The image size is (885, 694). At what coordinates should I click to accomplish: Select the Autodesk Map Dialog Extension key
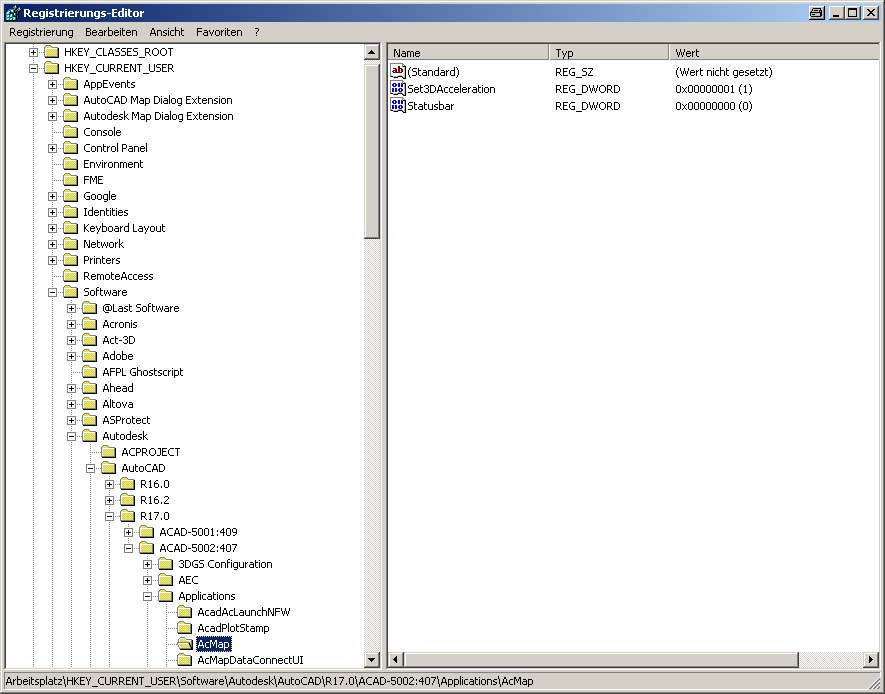pyautogui.click(x=159, y=116)
